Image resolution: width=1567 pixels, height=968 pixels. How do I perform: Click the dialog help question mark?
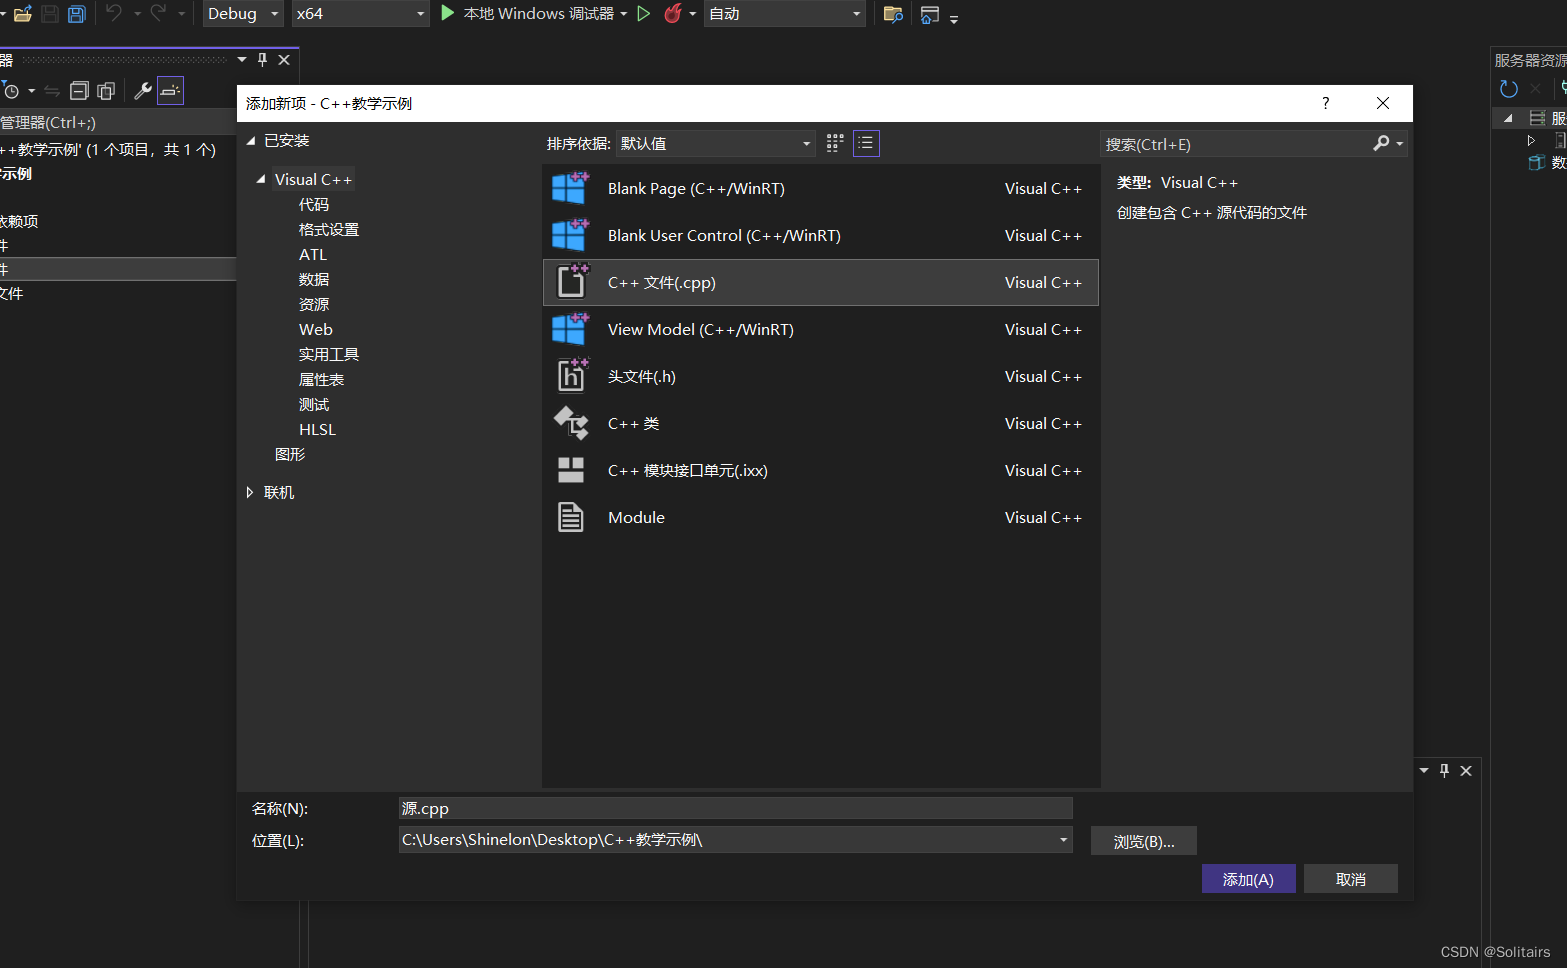pos(1326,103)
